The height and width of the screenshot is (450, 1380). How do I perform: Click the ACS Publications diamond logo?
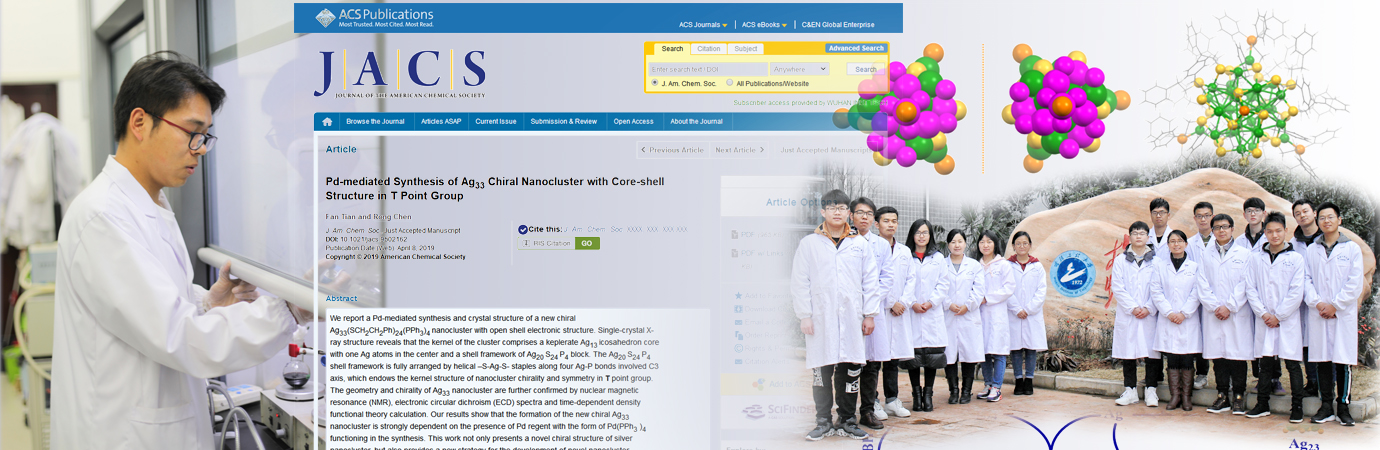click(x=326, y=18)
